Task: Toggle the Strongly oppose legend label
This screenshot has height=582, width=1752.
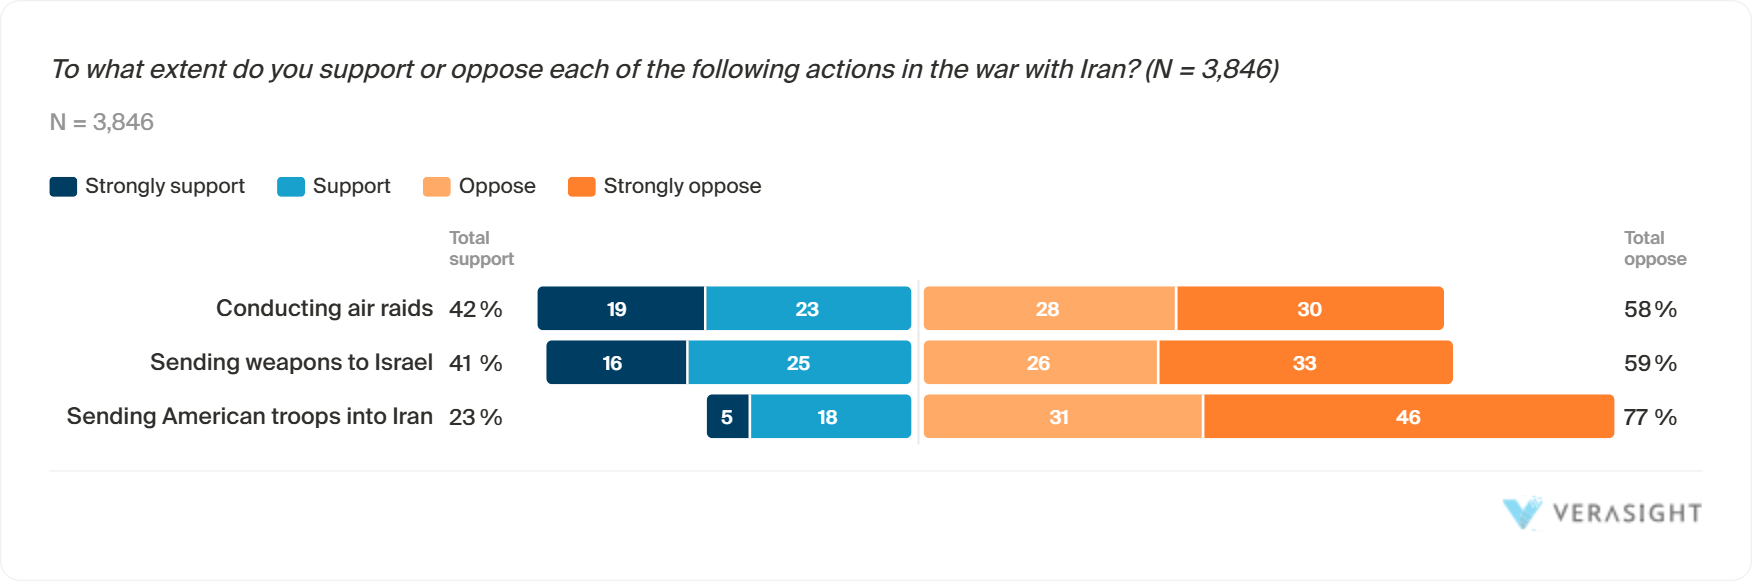Action: coord(682,187)
